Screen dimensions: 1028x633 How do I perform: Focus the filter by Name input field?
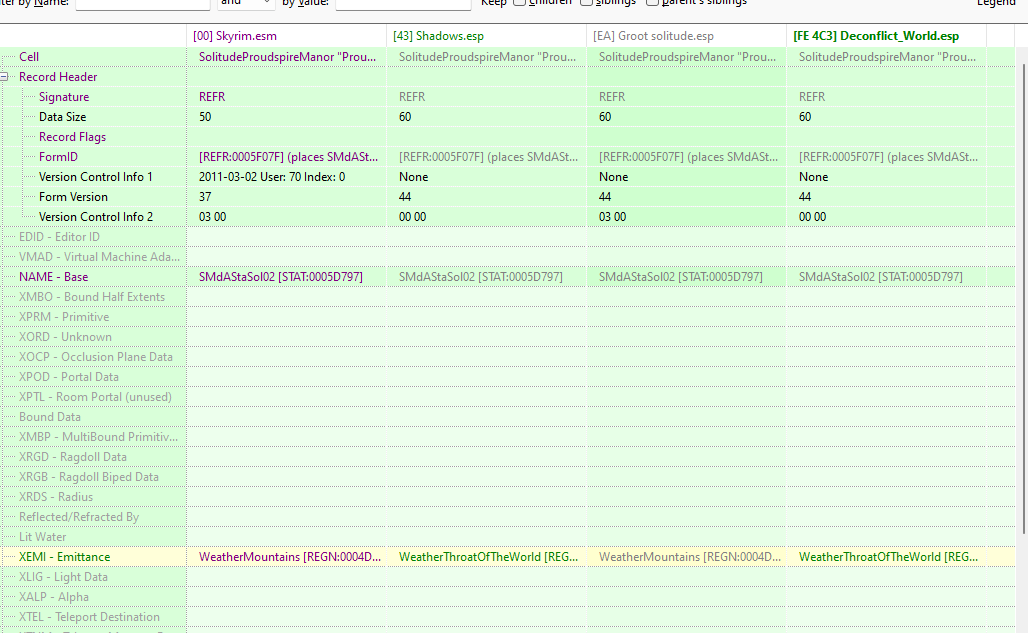(x=143, y=4)
